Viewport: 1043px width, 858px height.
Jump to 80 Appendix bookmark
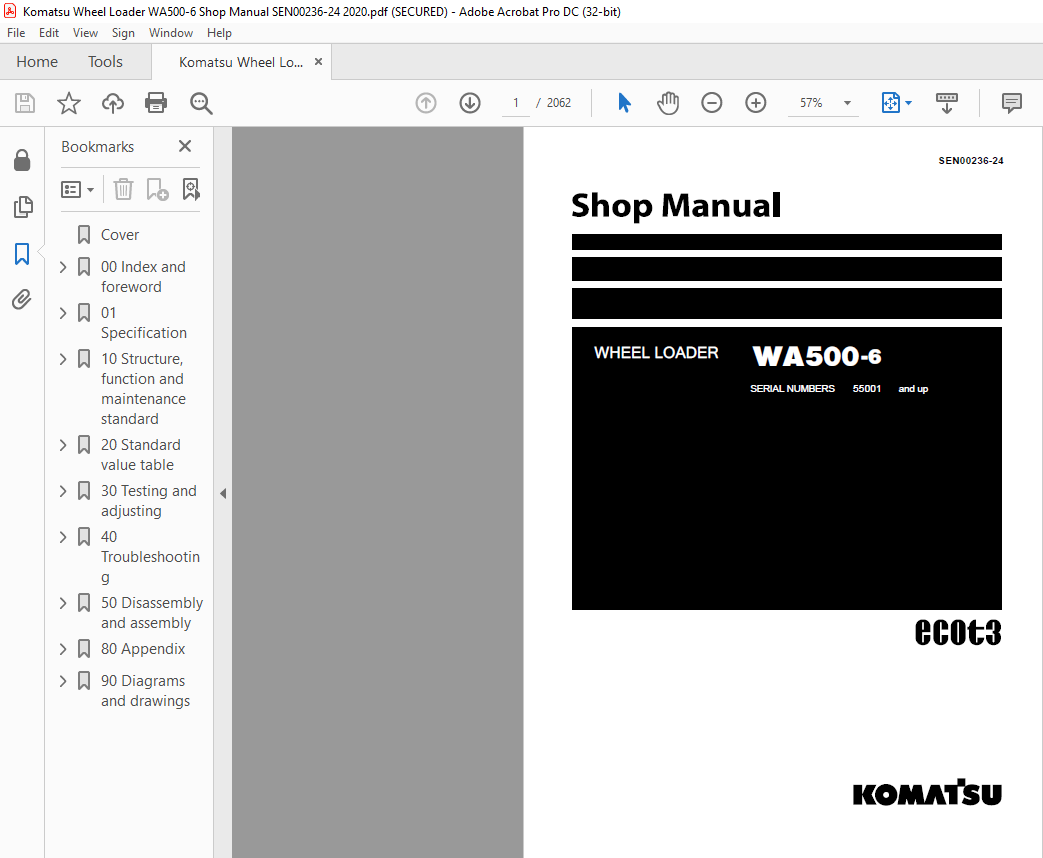(143, 649)
